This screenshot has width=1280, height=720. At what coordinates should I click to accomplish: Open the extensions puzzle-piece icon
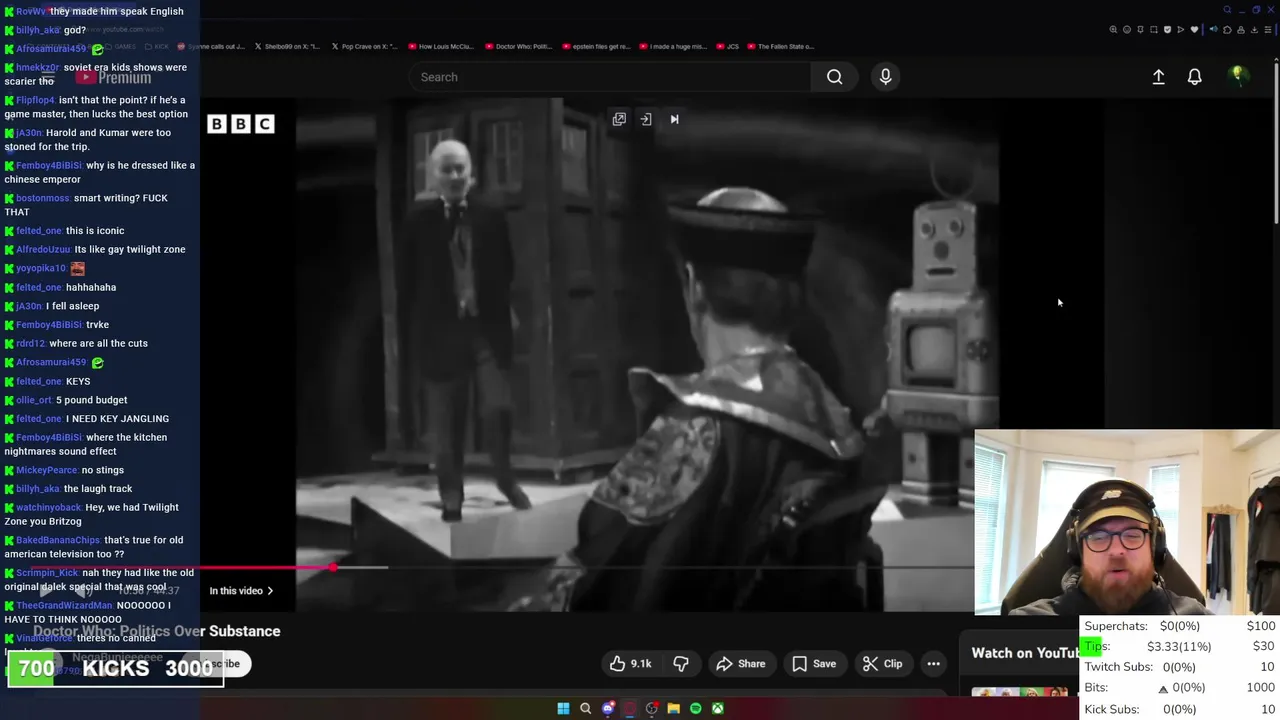[x=1227, y=30]
